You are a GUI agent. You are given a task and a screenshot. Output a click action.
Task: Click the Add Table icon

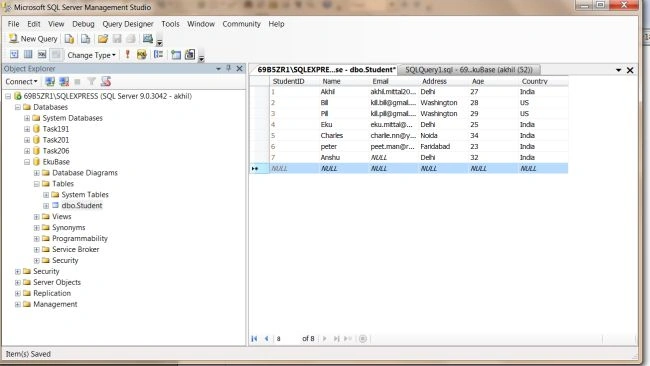coord(176,55)
